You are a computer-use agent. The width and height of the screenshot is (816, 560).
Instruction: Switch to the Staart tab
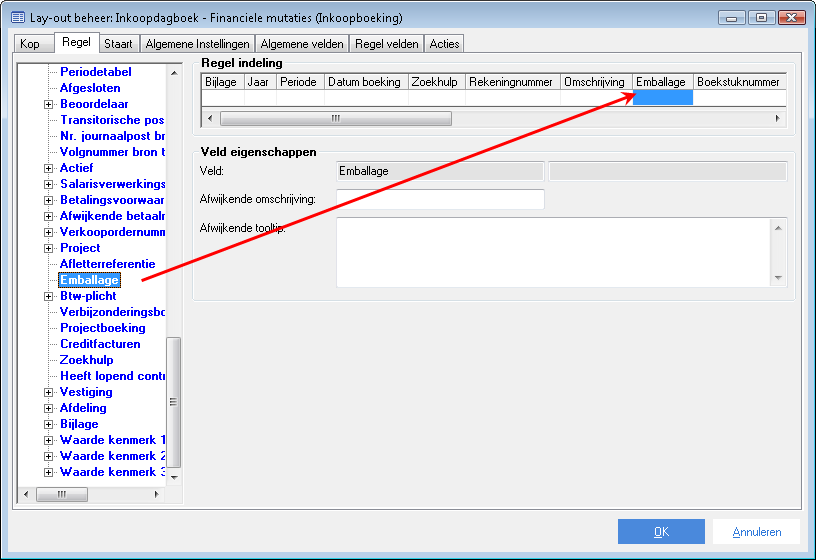(x=118, y=44)
